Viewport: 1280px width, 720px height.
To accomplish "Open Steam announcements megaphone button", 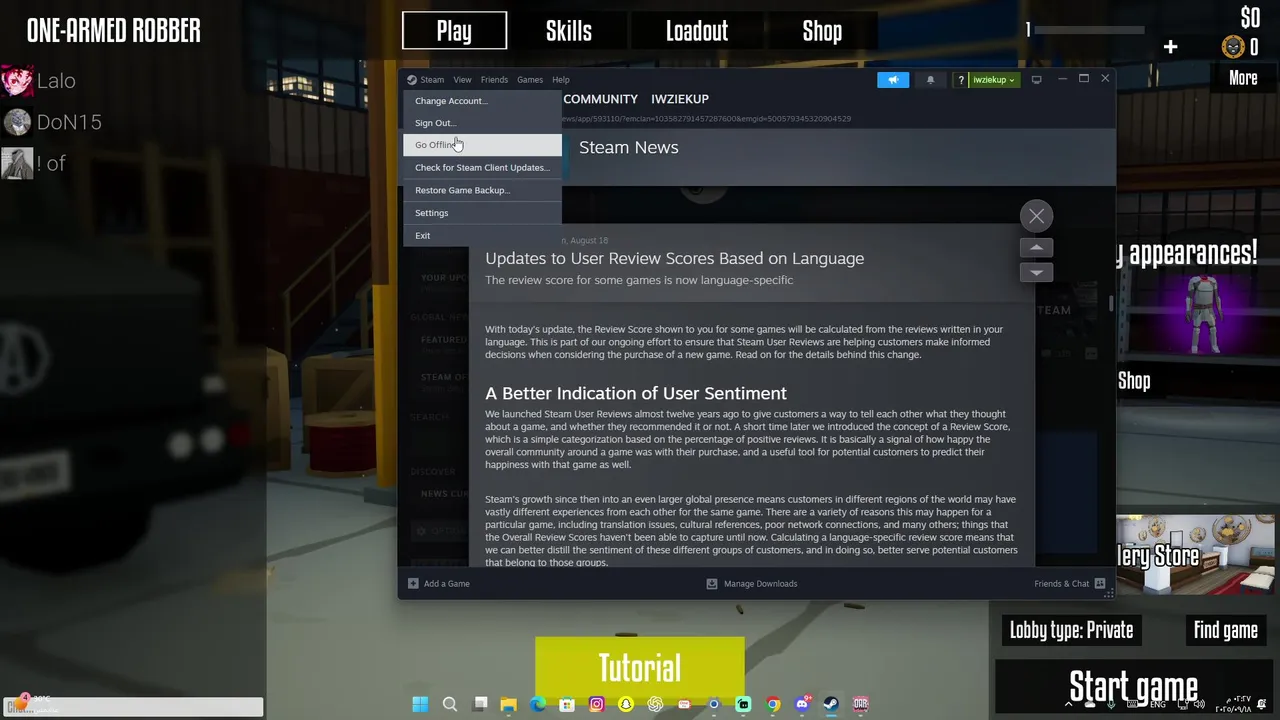I will pos(893,80).
